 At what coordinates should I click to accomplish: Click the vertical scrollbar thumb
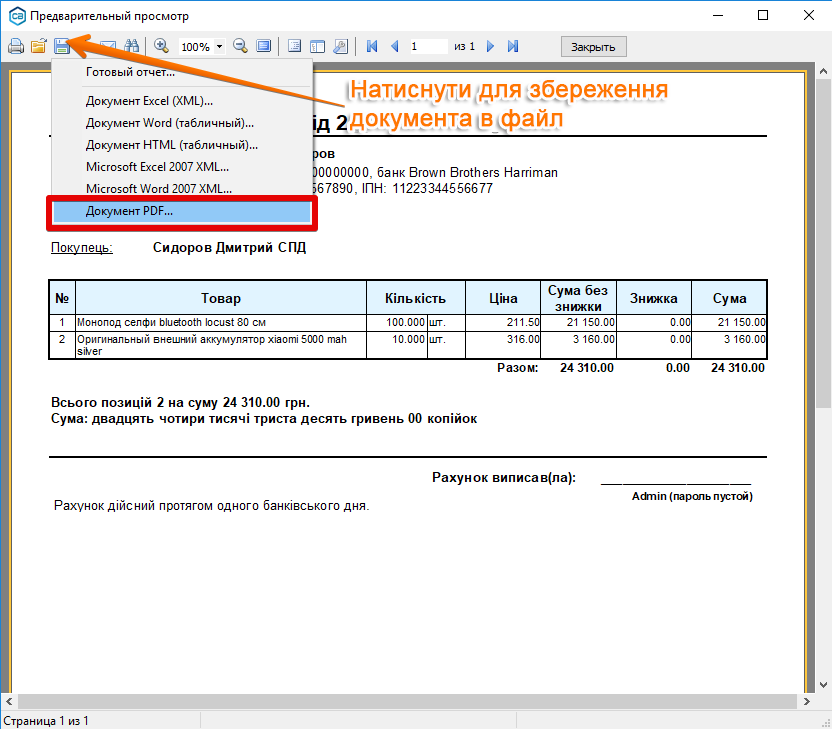(x=823, y=243)
